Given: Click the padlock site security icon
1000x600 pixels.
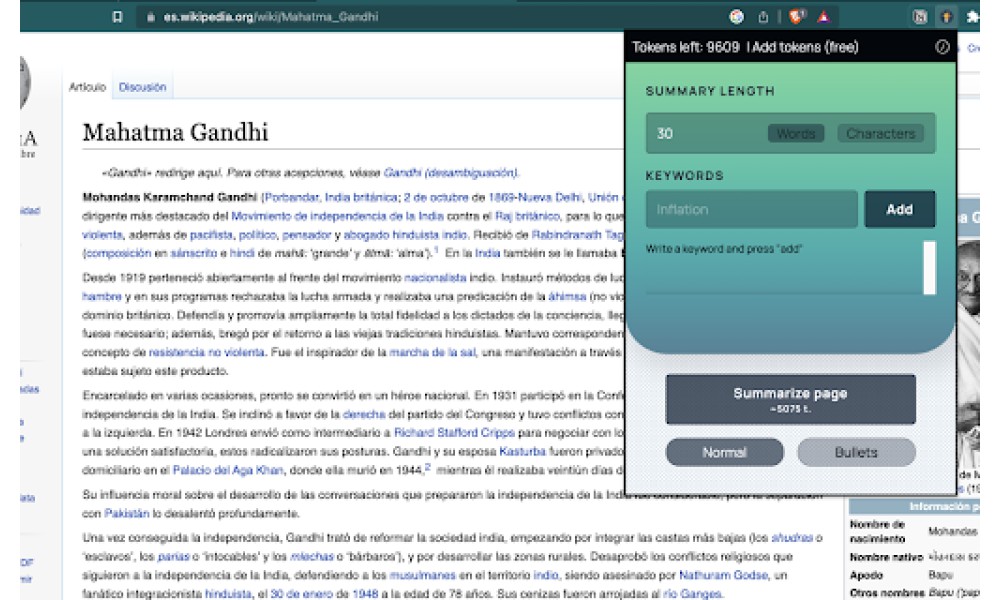Looking at the screenshot, I should point(151,17).
